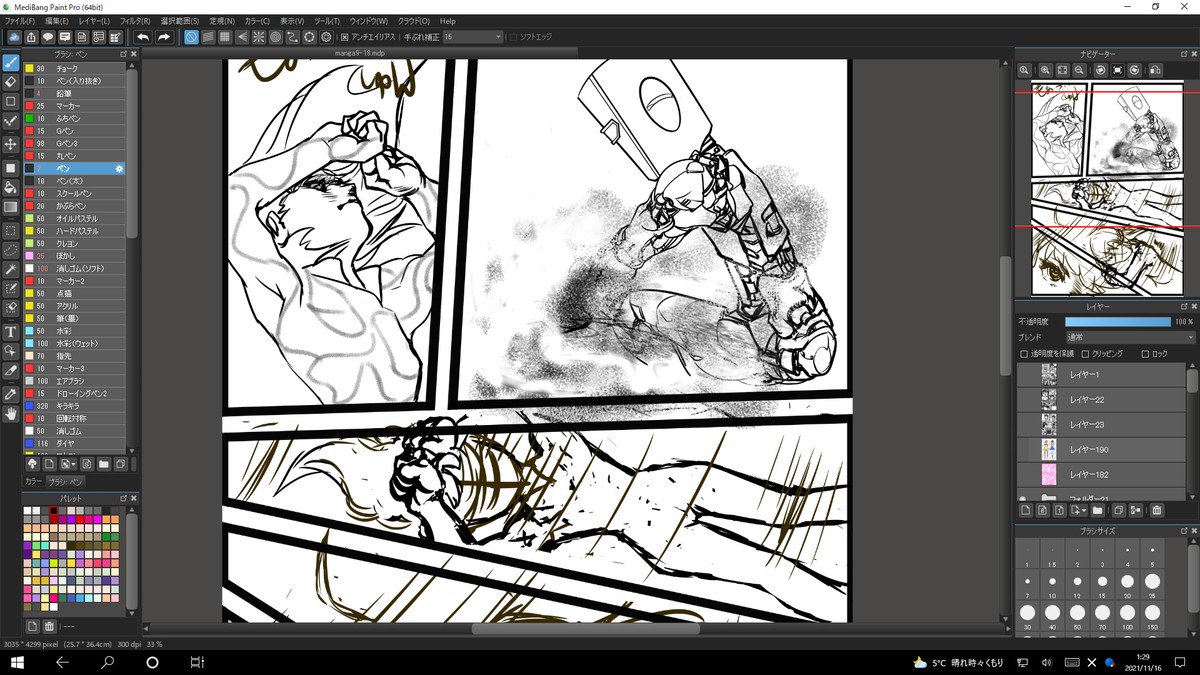Toggle visibility of レイヤー22
Viewport: 1200px width, 675px height.
click(x=1025, y=398)
